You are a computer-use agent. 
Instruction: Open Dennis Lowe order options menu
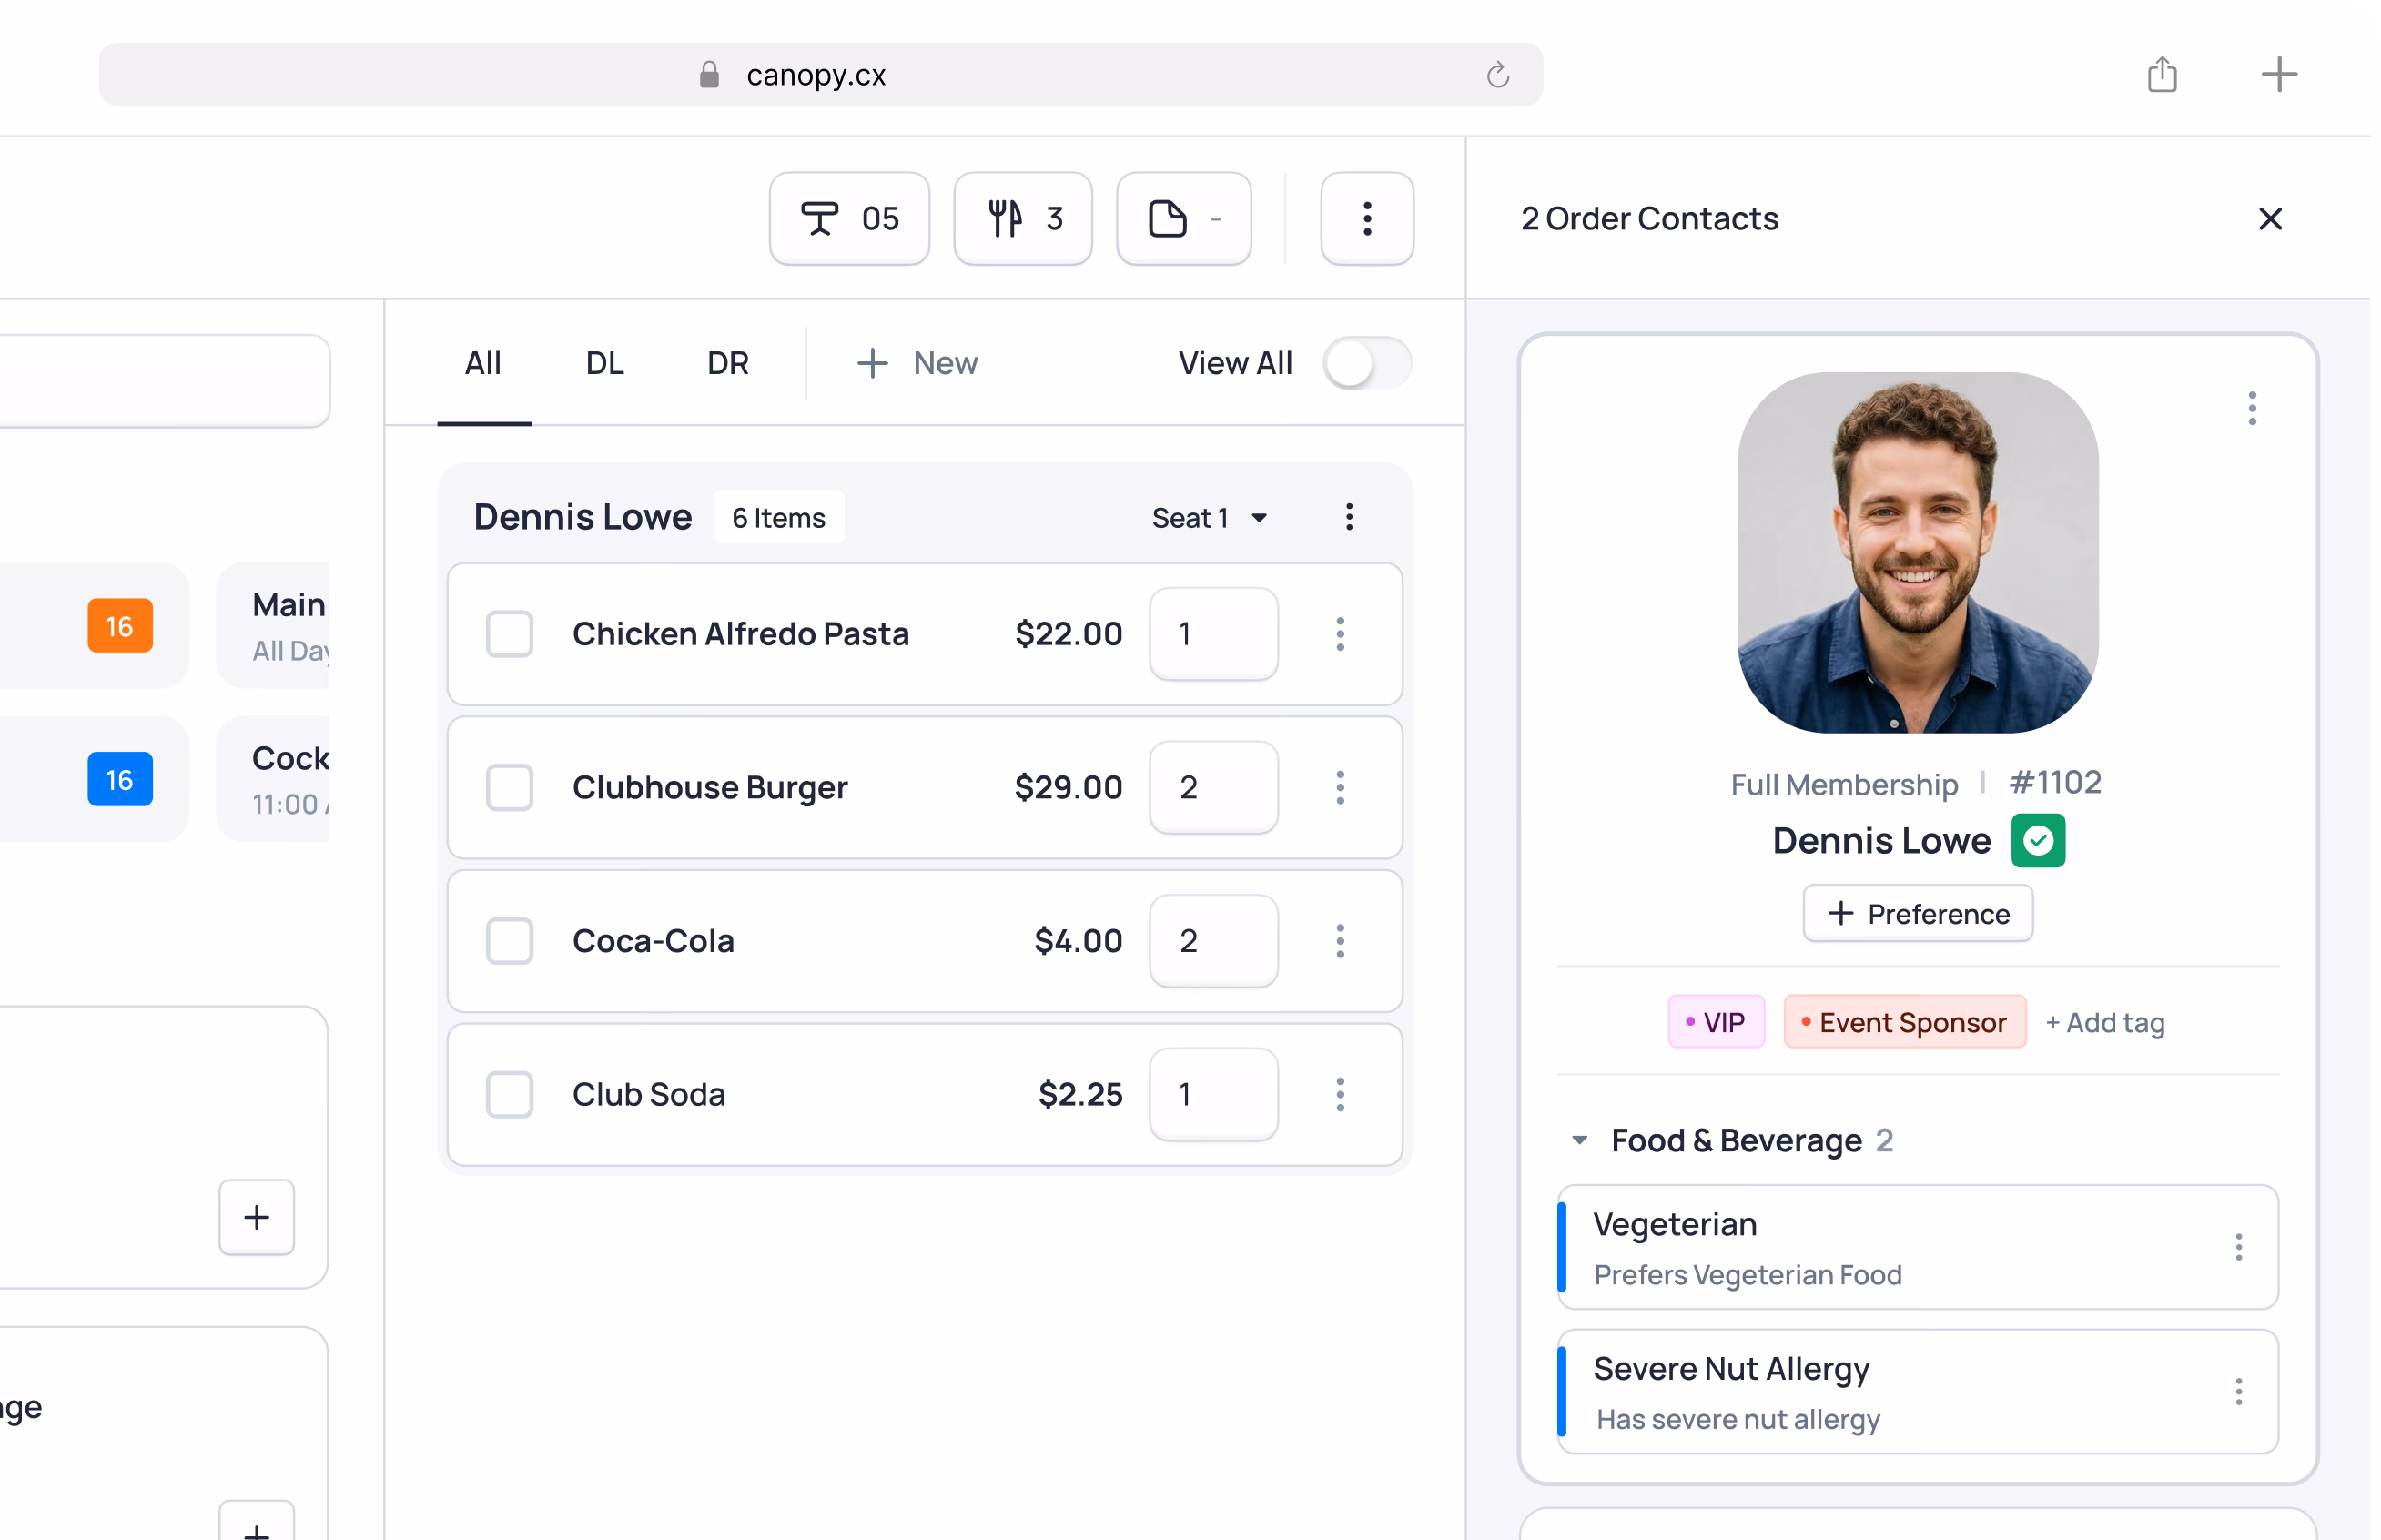(x=1349, y=517)
